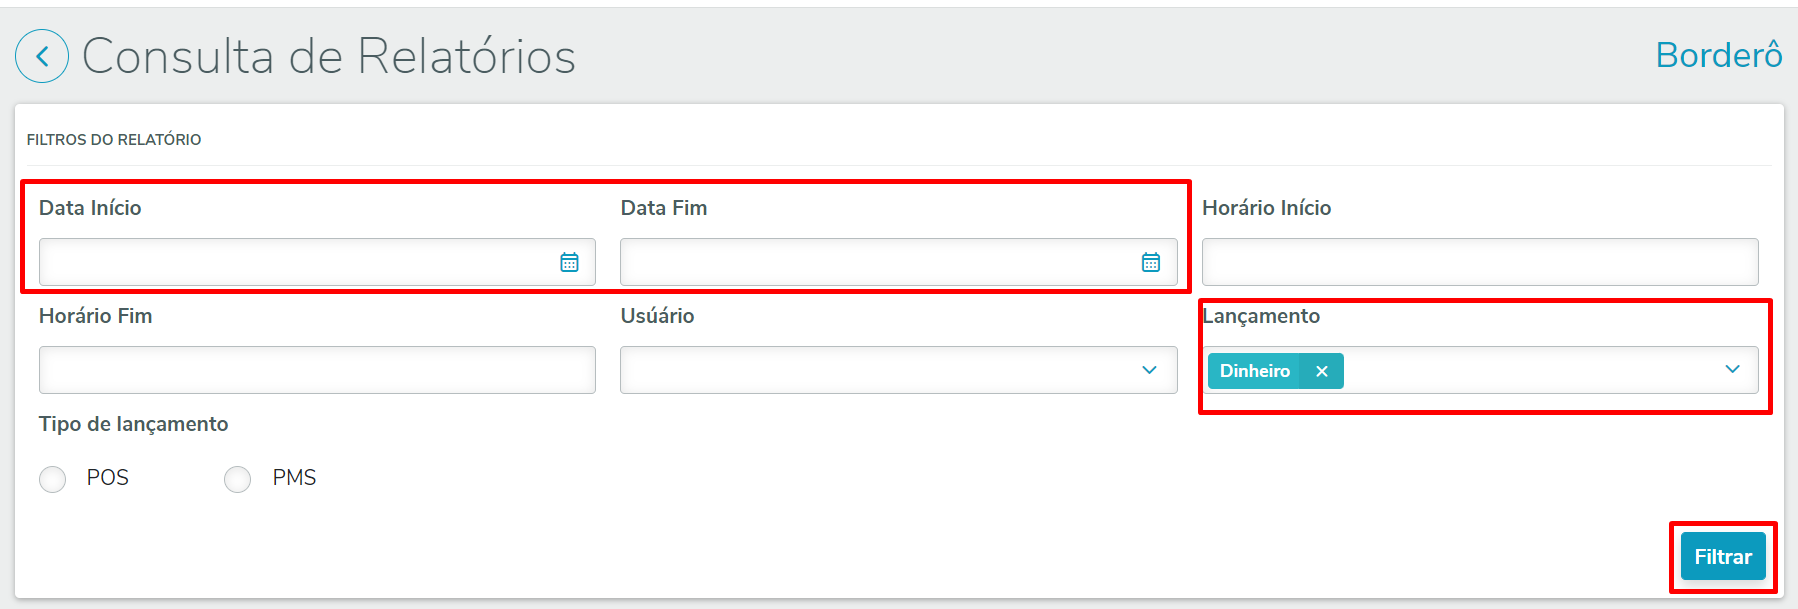Click the POS option text

pyautogui.click(x=108, y=478)
